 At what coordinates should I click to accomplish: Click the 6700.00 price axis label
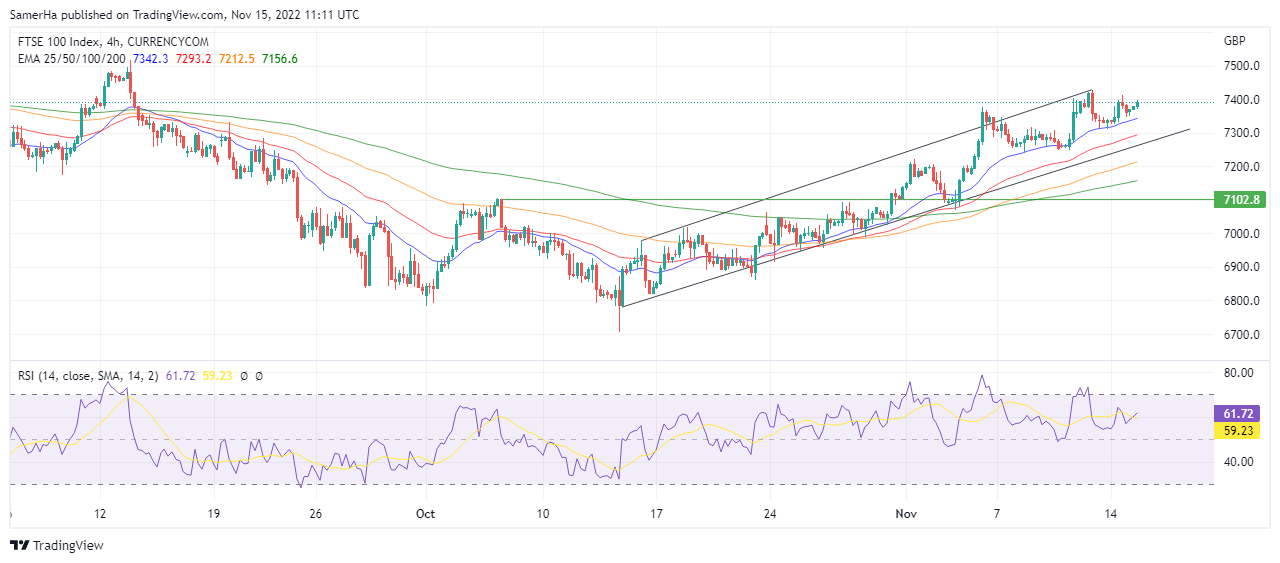pos(1241,335)
